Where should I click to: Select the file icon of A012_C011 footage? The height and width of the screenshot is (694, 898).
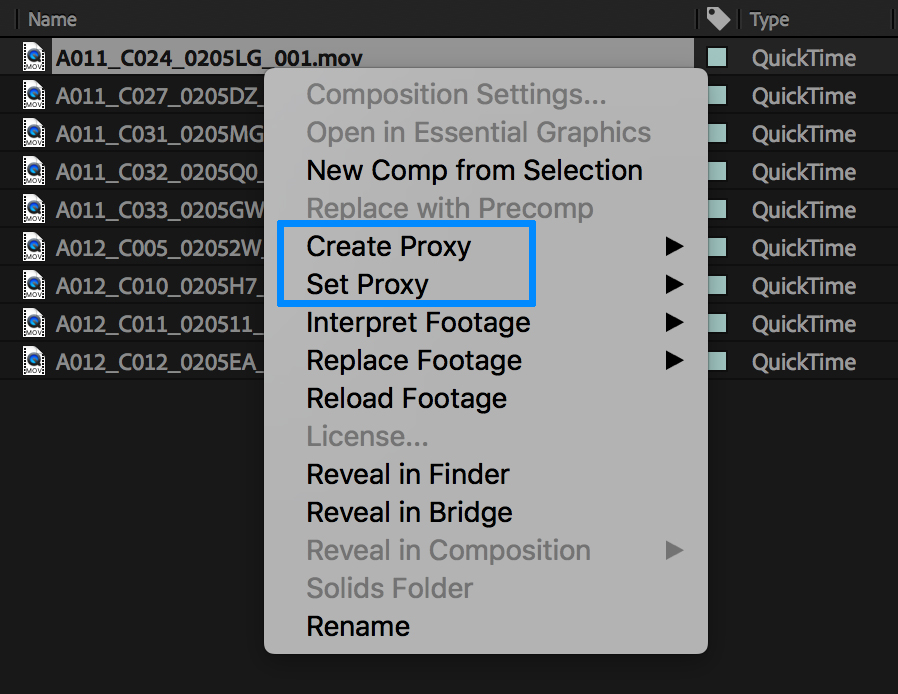click(x=35, y=324)
